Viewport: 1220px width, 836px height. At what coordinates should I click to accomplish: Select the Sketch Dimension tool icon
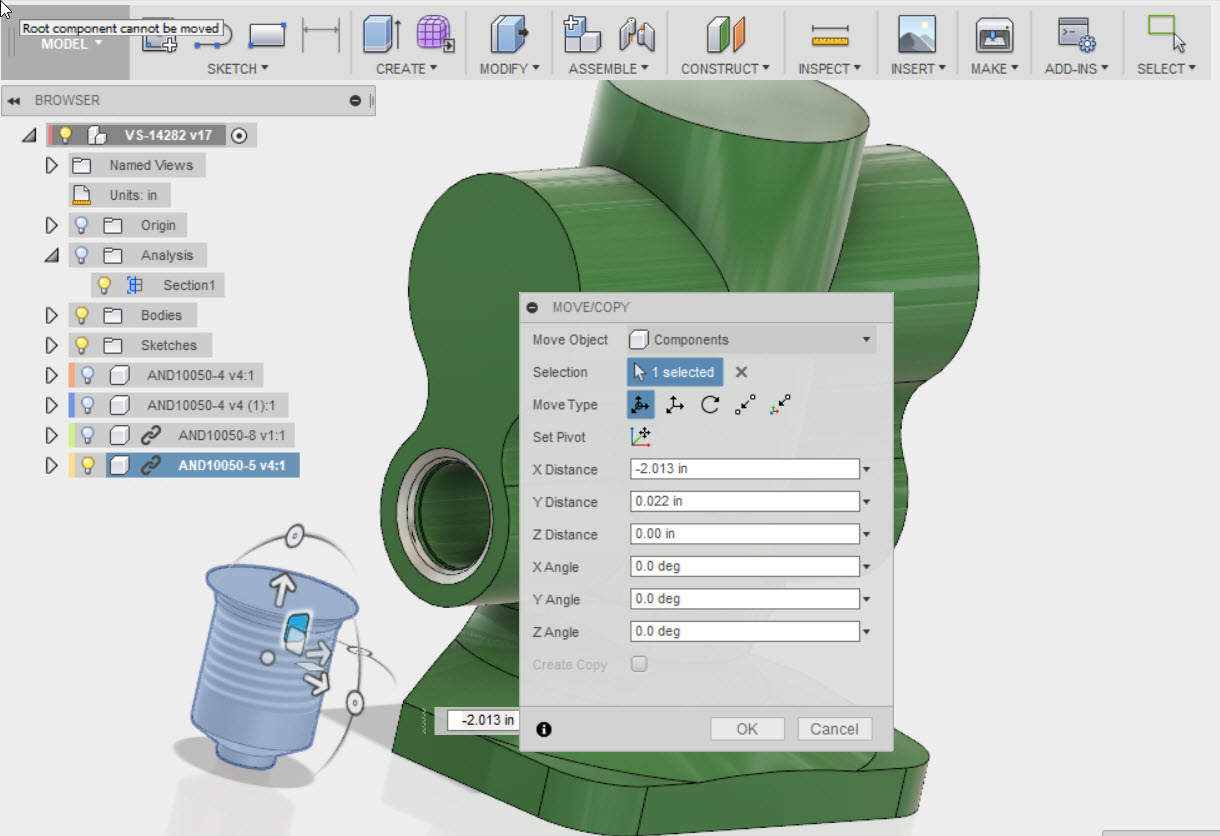click(321, 35)
